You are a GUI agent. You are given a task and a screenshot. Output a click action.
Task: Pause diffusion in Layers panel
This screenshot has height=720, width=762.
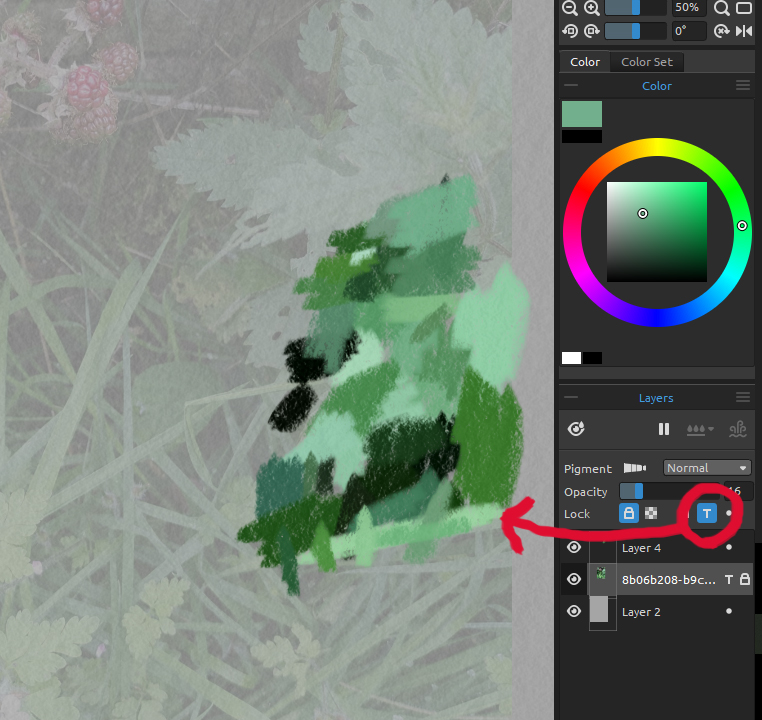point(664,429)
